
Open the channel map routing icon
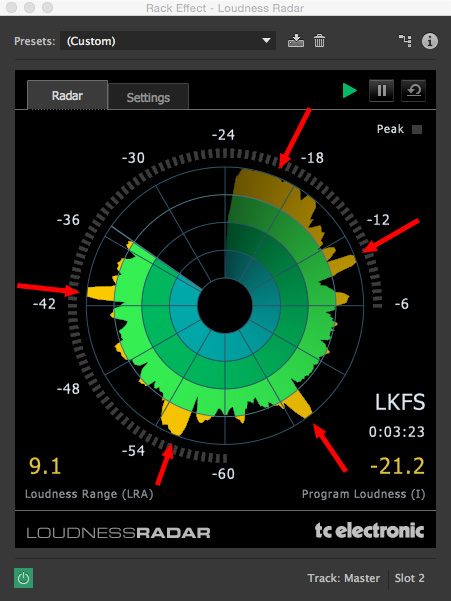click(405, 41)
